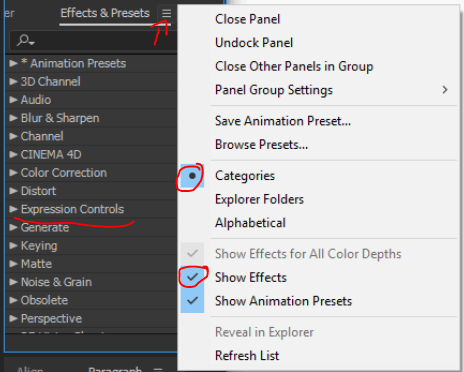This screenshot has width=464, height=372.
Task: Expand the Animation Presets category
Action: 13,63
